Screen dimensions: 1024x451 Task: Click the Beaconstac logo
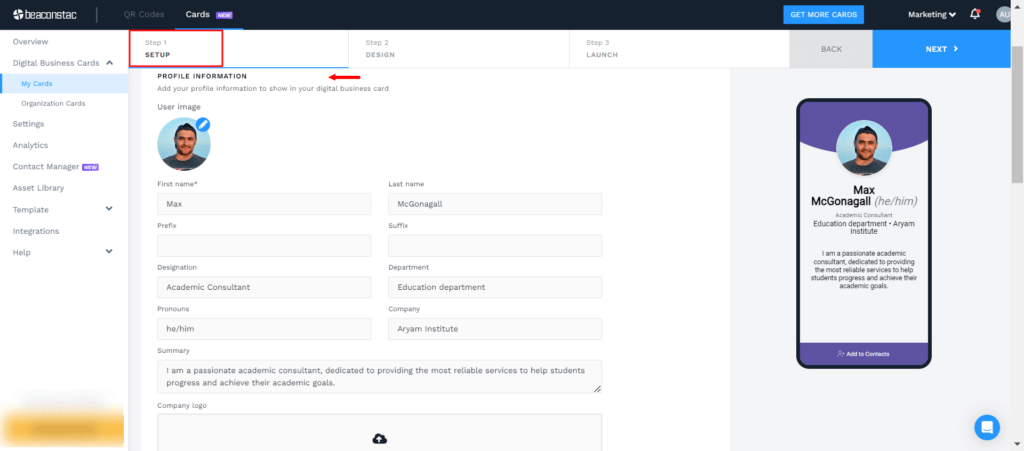point(44,14)
